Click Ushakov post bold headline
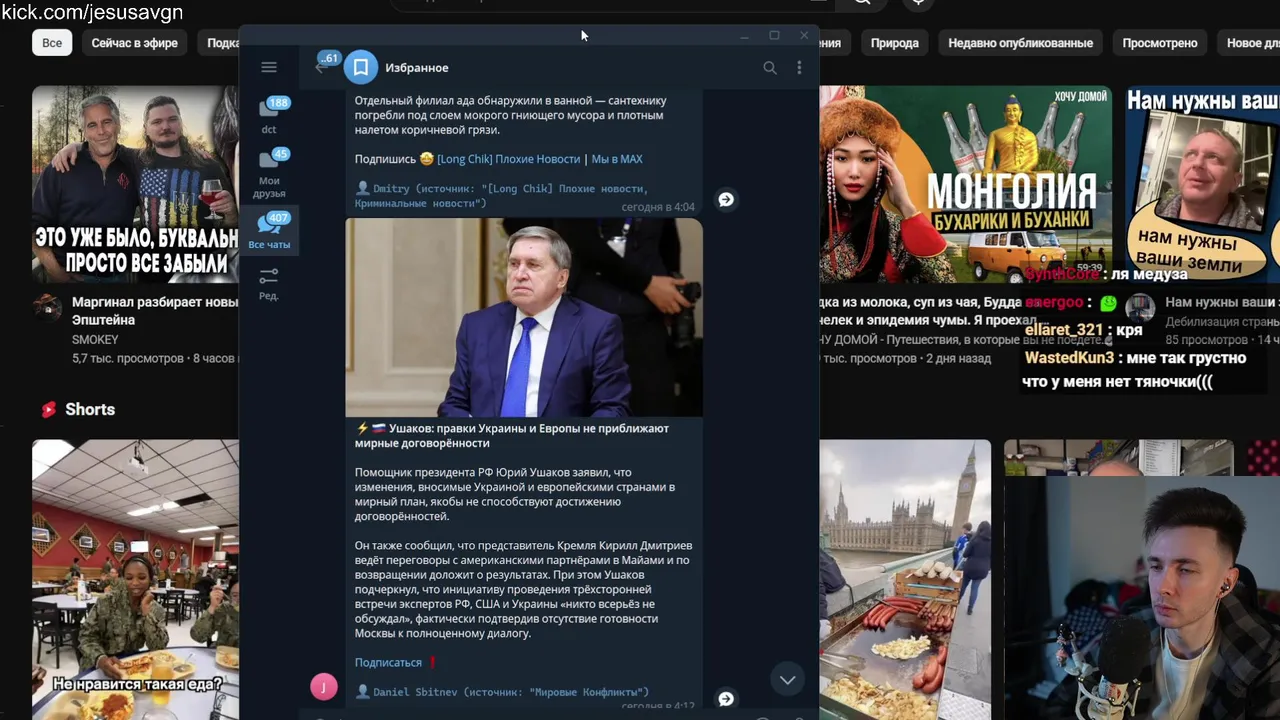Screen dimensions: 1280x720 tap(512, 435)
